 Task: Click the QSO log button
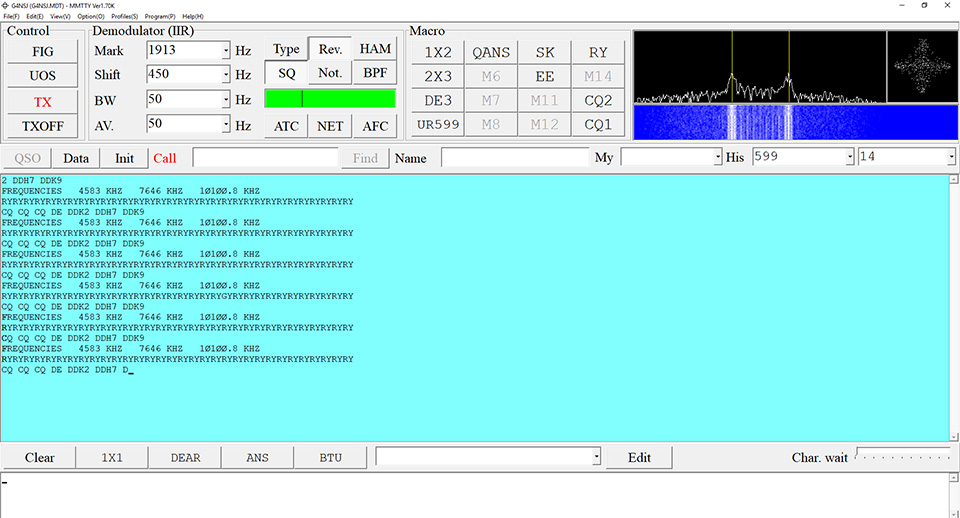click(27, 158)
